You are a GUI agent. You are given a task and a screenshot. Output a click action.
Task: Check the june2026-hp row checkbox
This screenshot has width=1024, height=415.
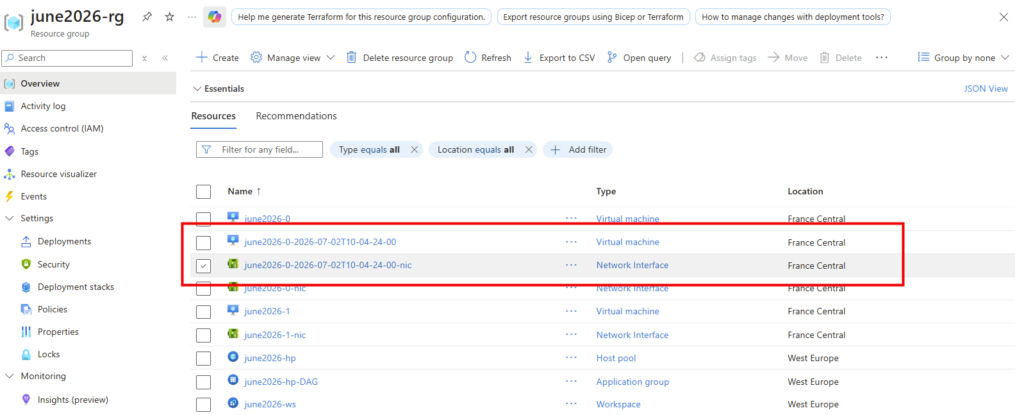point(204,358)
